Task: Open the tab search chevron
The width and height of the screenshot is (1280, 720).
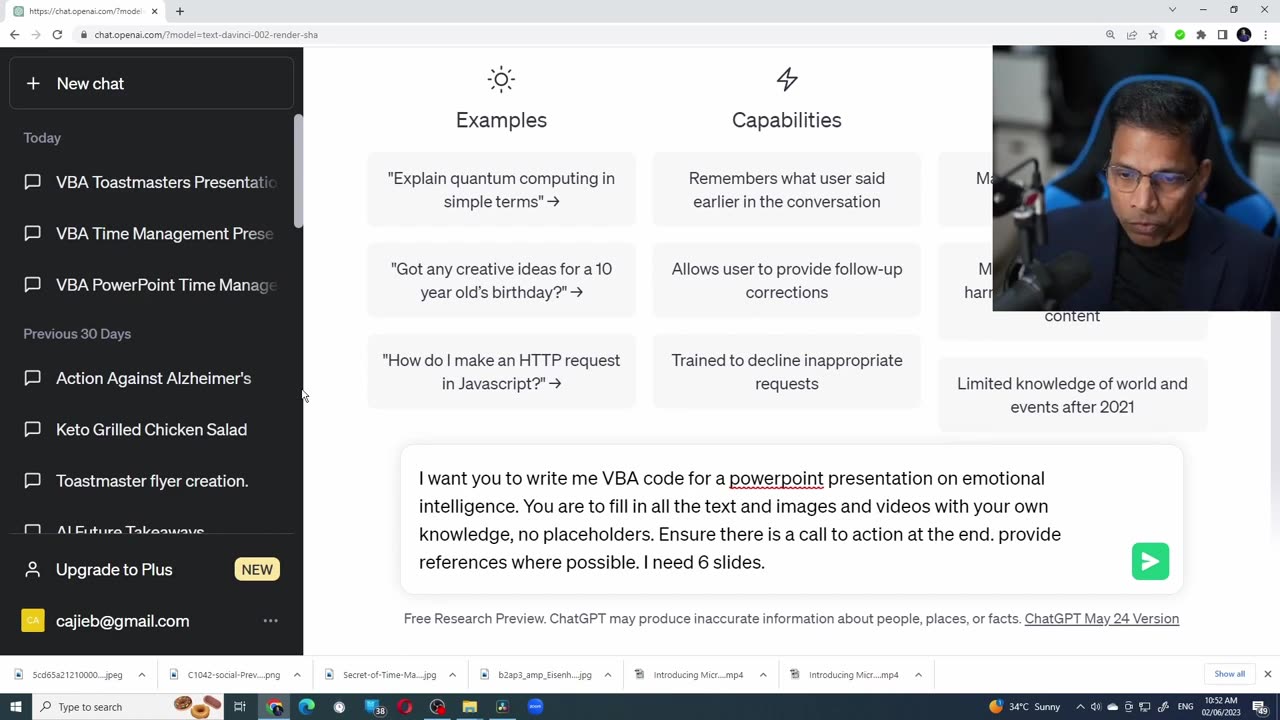Action: click(1172, 10)
